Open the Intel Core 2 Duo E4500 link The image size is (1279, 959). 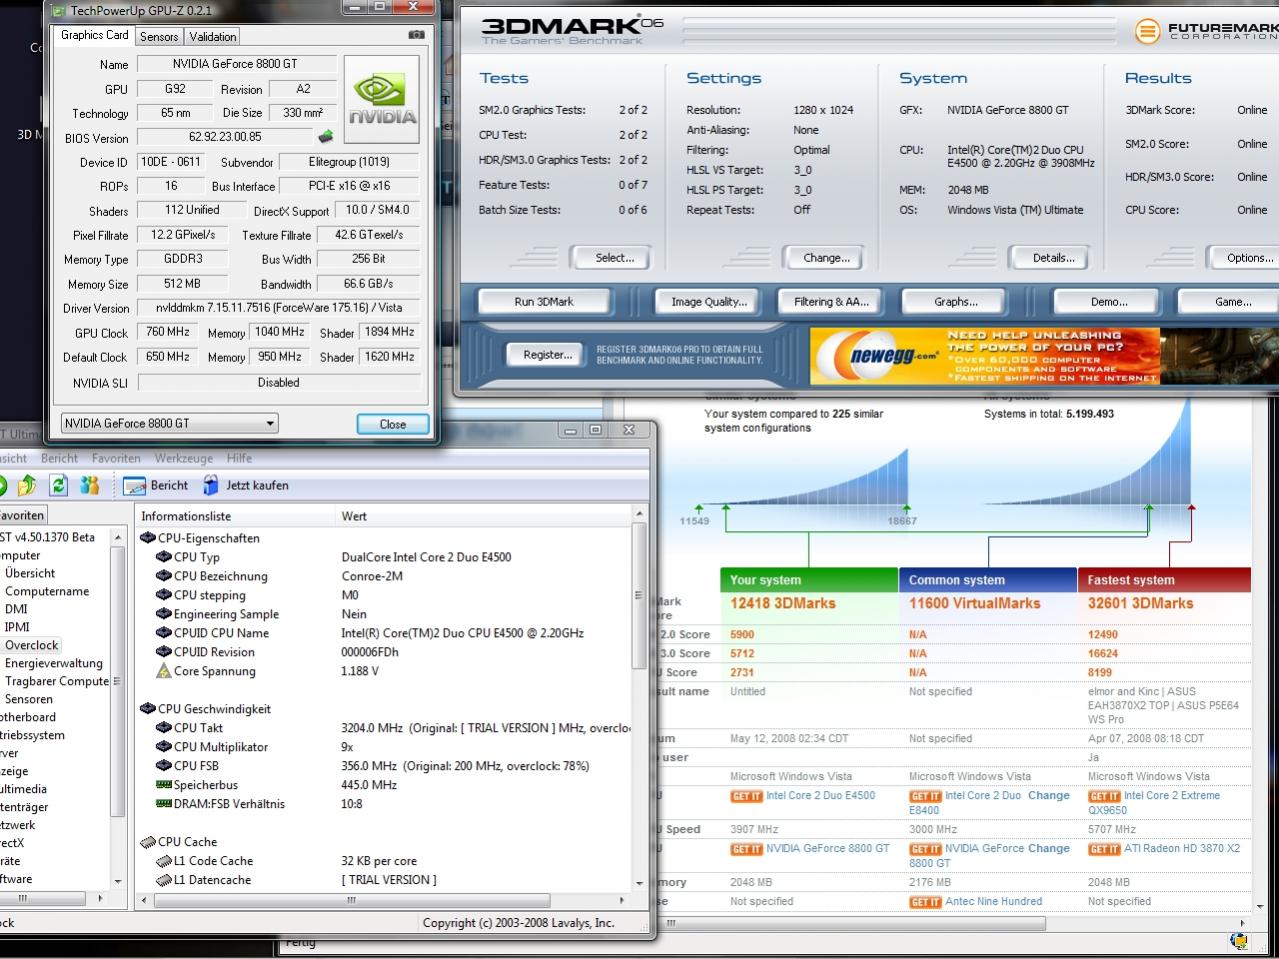click(821, 796)
